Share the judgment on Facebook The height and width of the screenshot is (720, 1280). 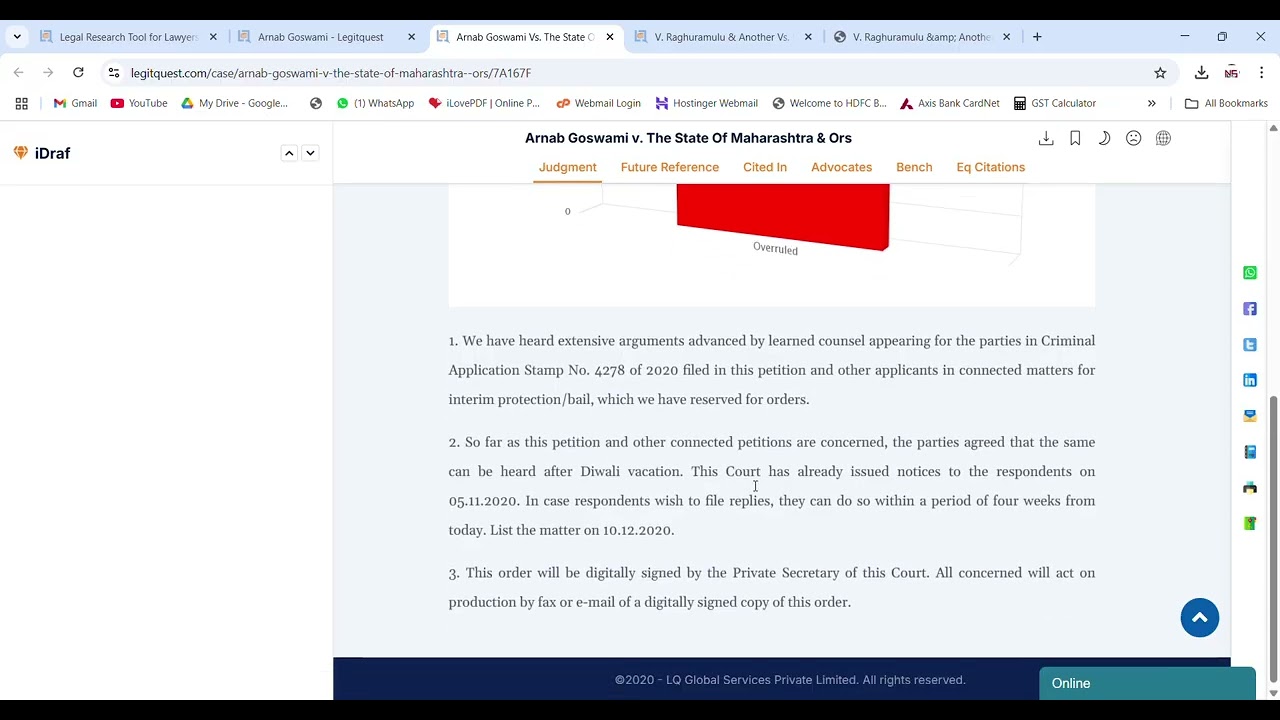pyautogui.click(x=1250, y=309)
